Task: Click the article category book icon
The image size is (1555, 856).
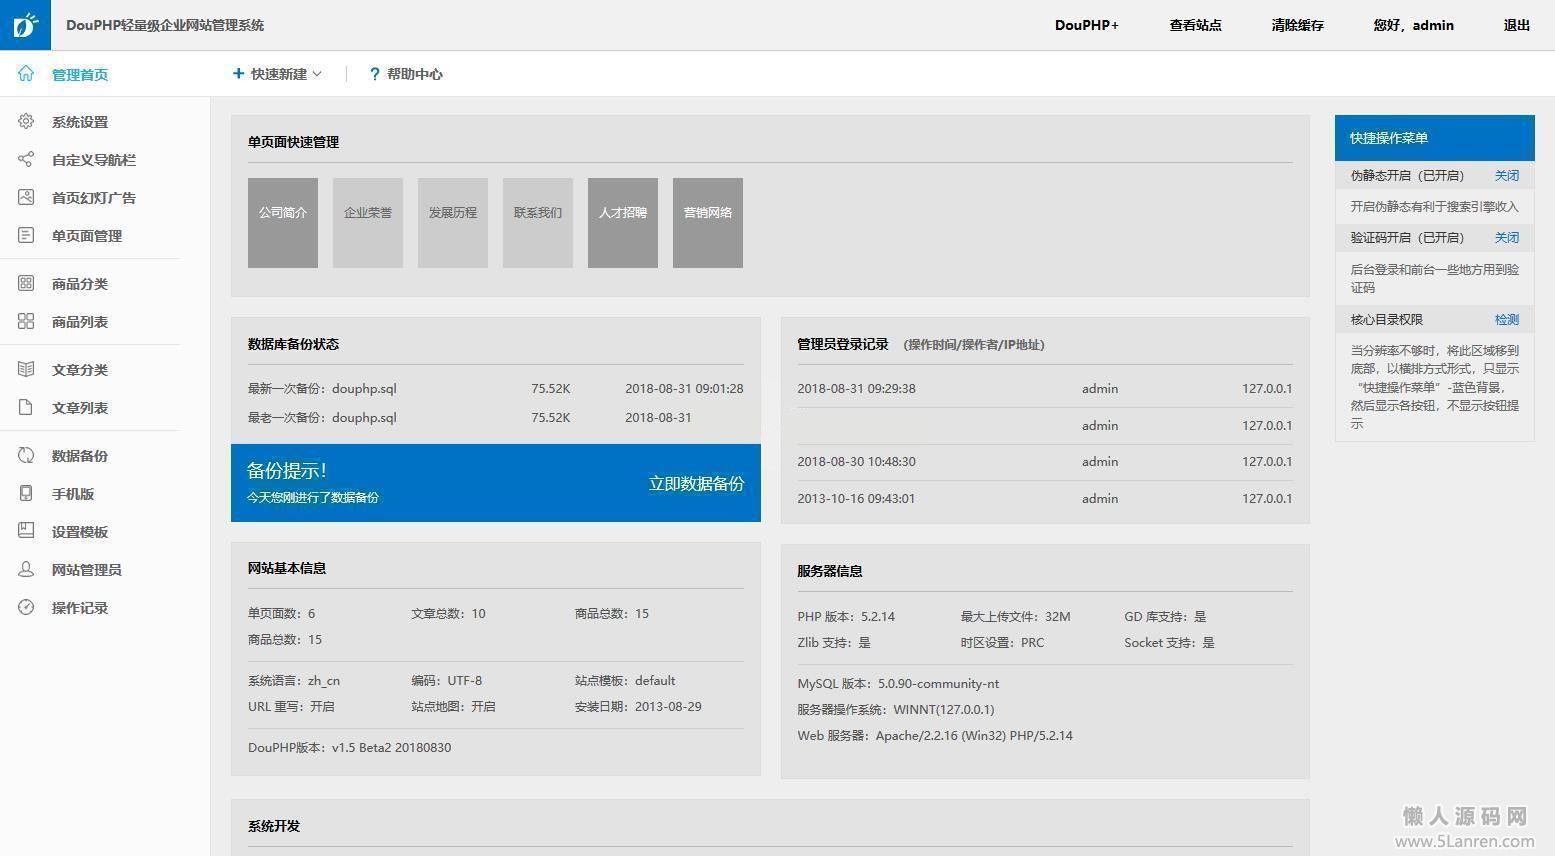Action: 26,370
